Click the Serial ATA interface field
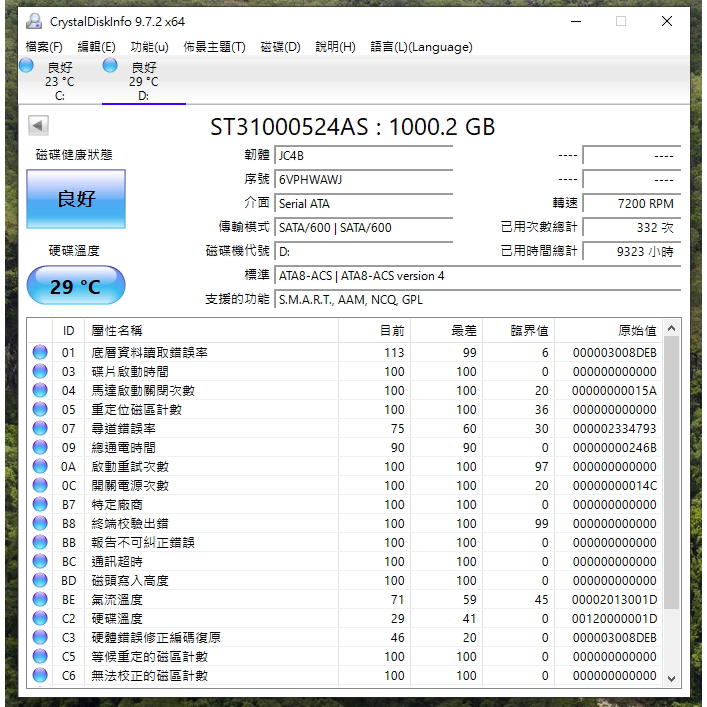The height and width of the screenshot is (707, 707). [x=363, y=203]
